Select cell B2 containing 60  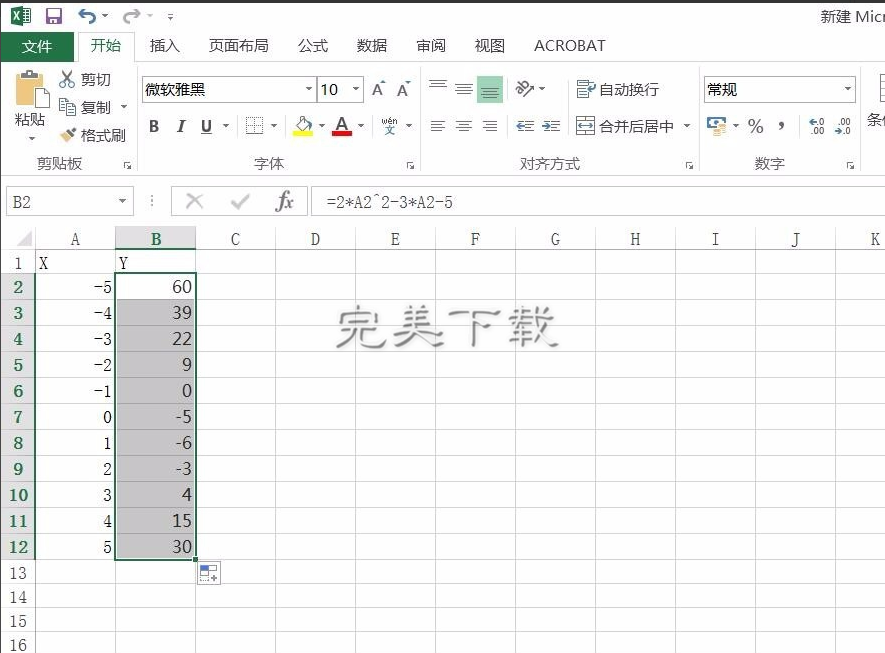pos(156,287)
